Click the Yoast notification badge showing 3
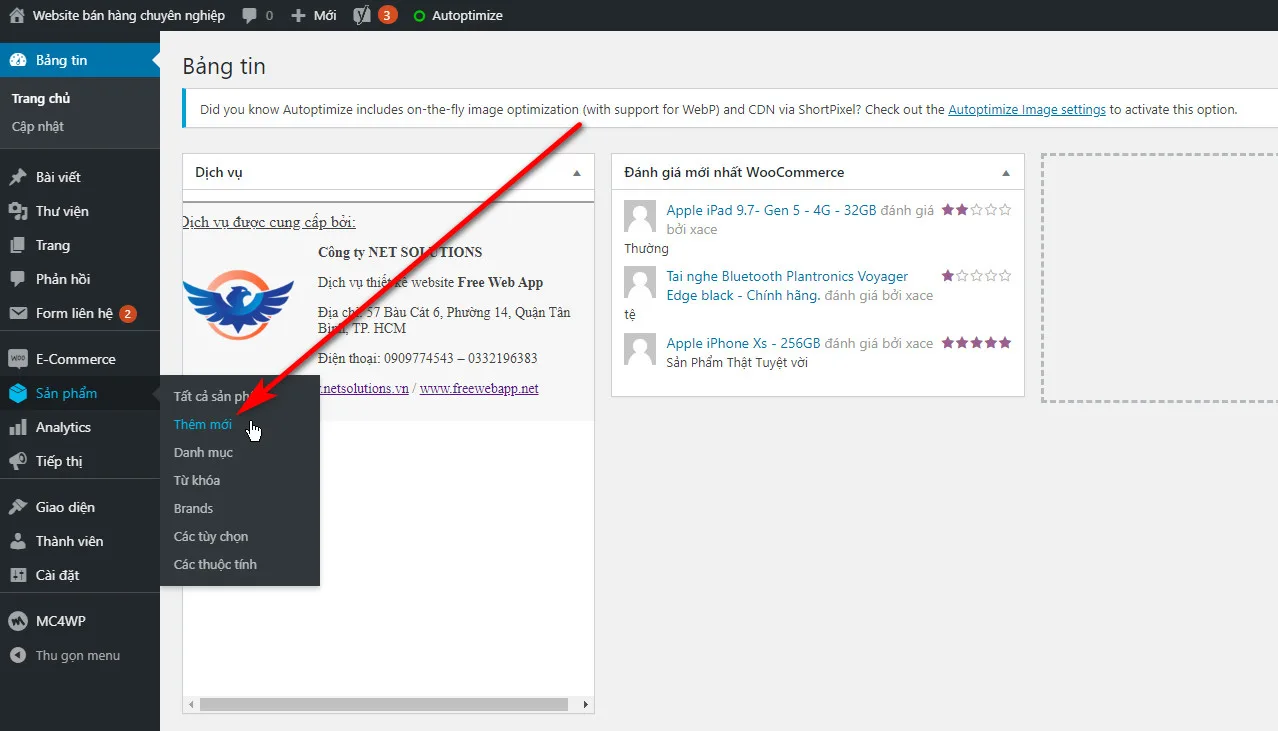This screenshot has height=731, width=1278. click(388, 15)
